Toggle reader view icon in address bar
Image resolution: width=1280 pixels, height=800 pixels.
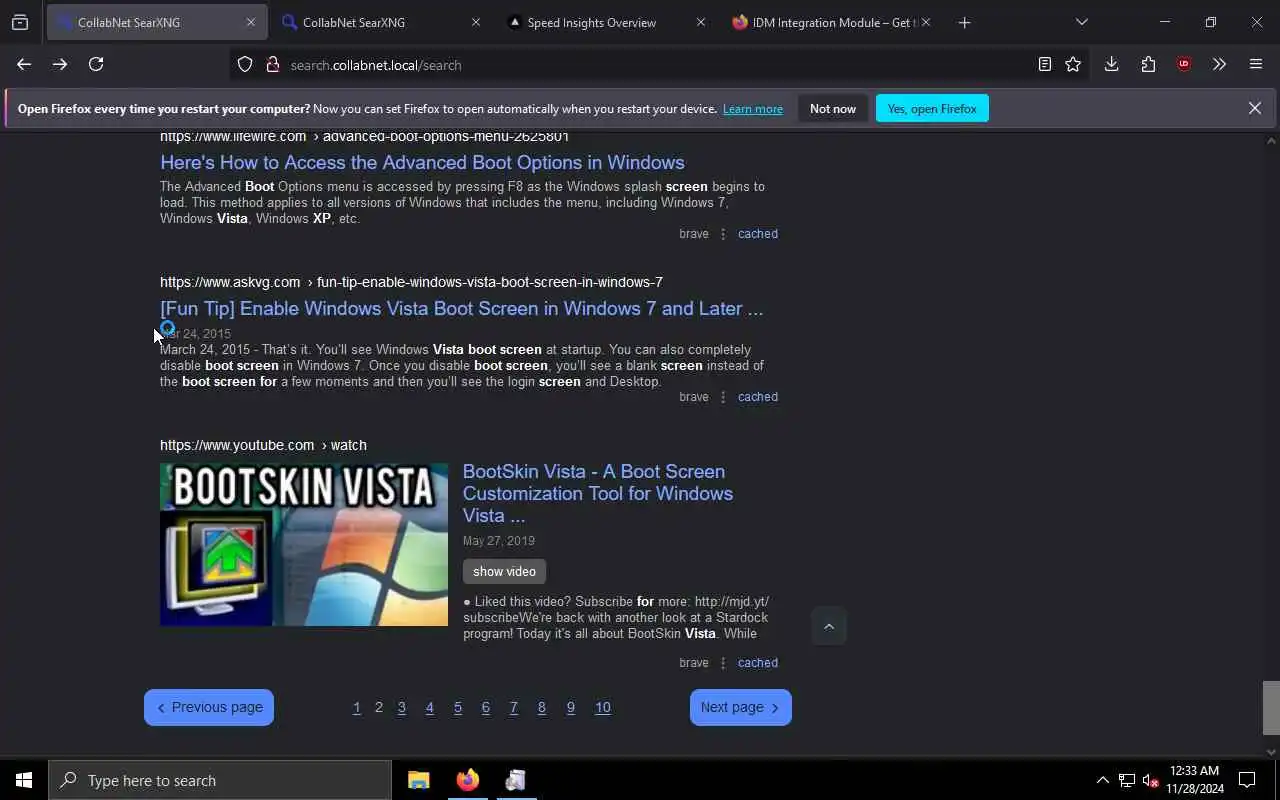[x=1044, y=64]
